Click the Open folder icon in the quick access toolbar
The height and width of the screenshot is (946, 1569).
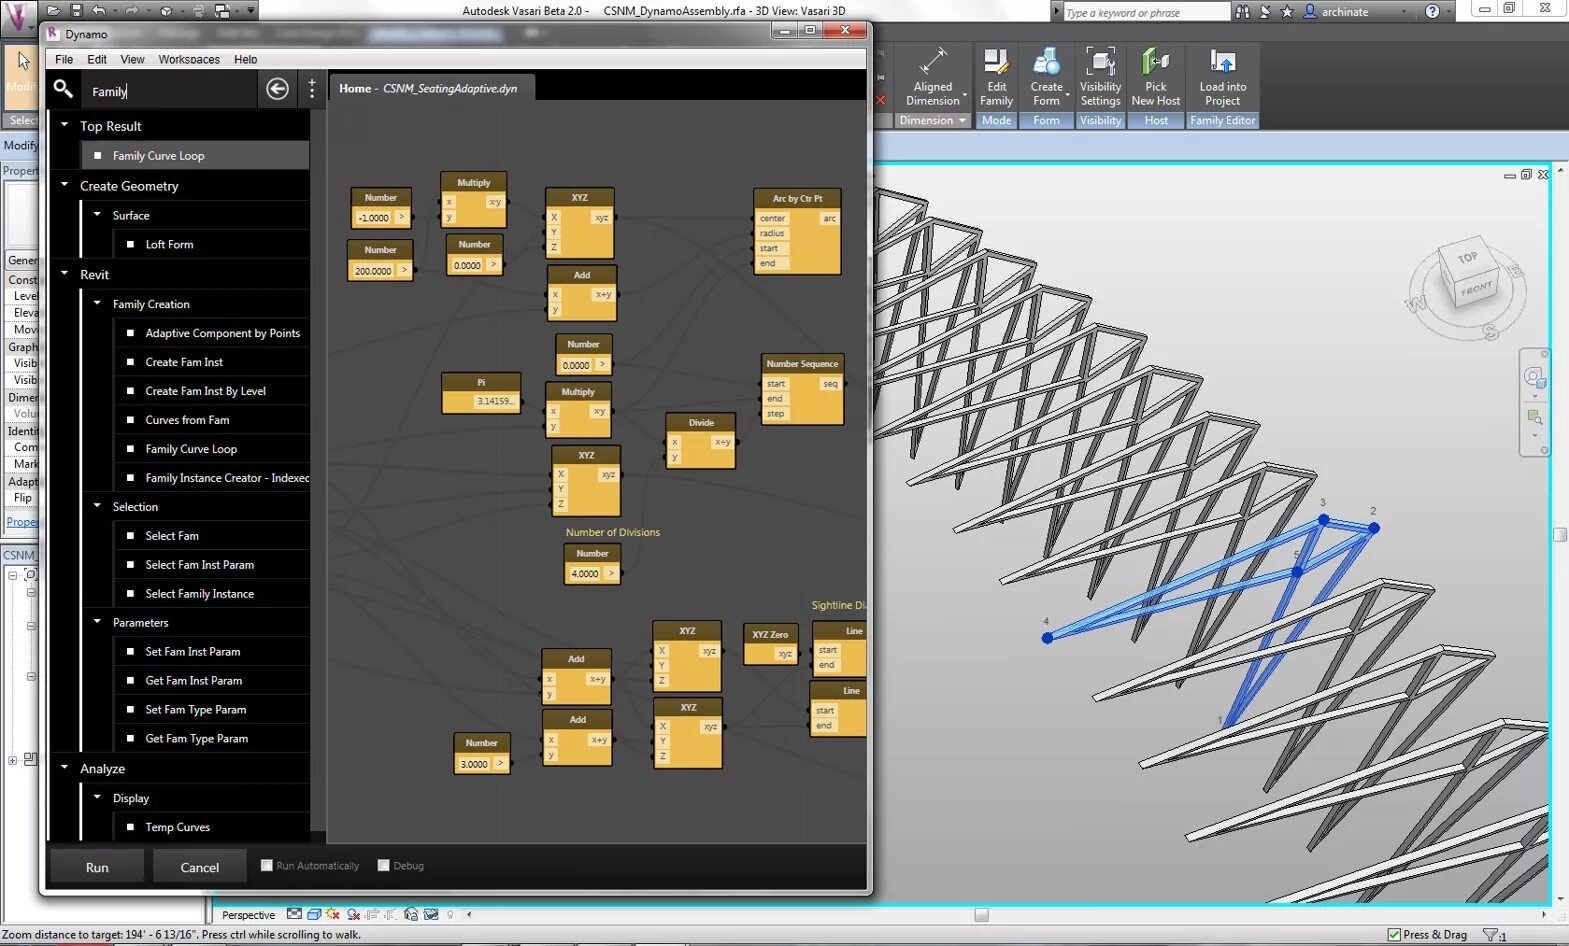pos(54,11)
